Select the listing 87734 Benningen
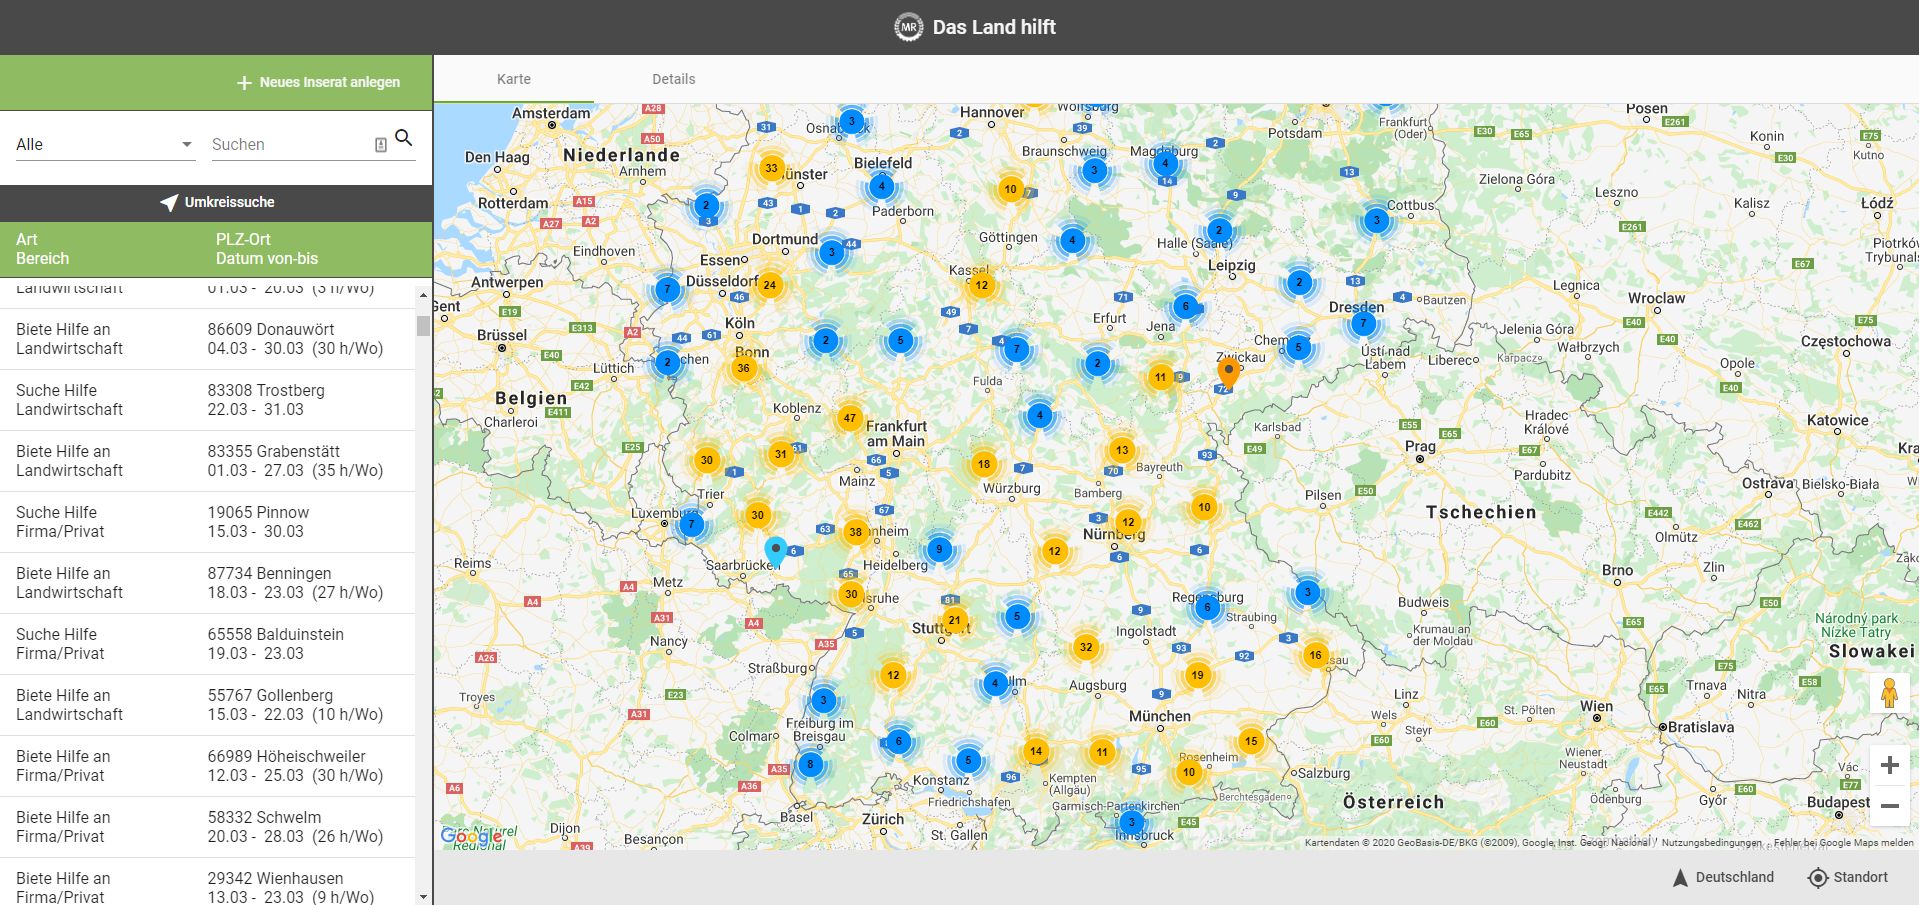Image resolution: width=1919 pixels, height=905 pixels. click(207, 583)
